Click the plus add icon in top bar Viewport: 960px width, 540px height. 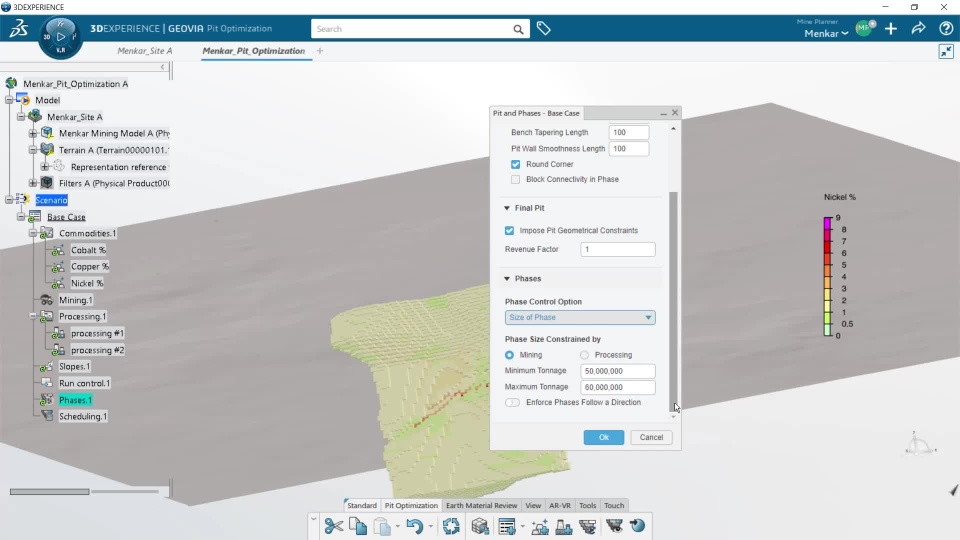pyautogui.click(x=891, y=29)
